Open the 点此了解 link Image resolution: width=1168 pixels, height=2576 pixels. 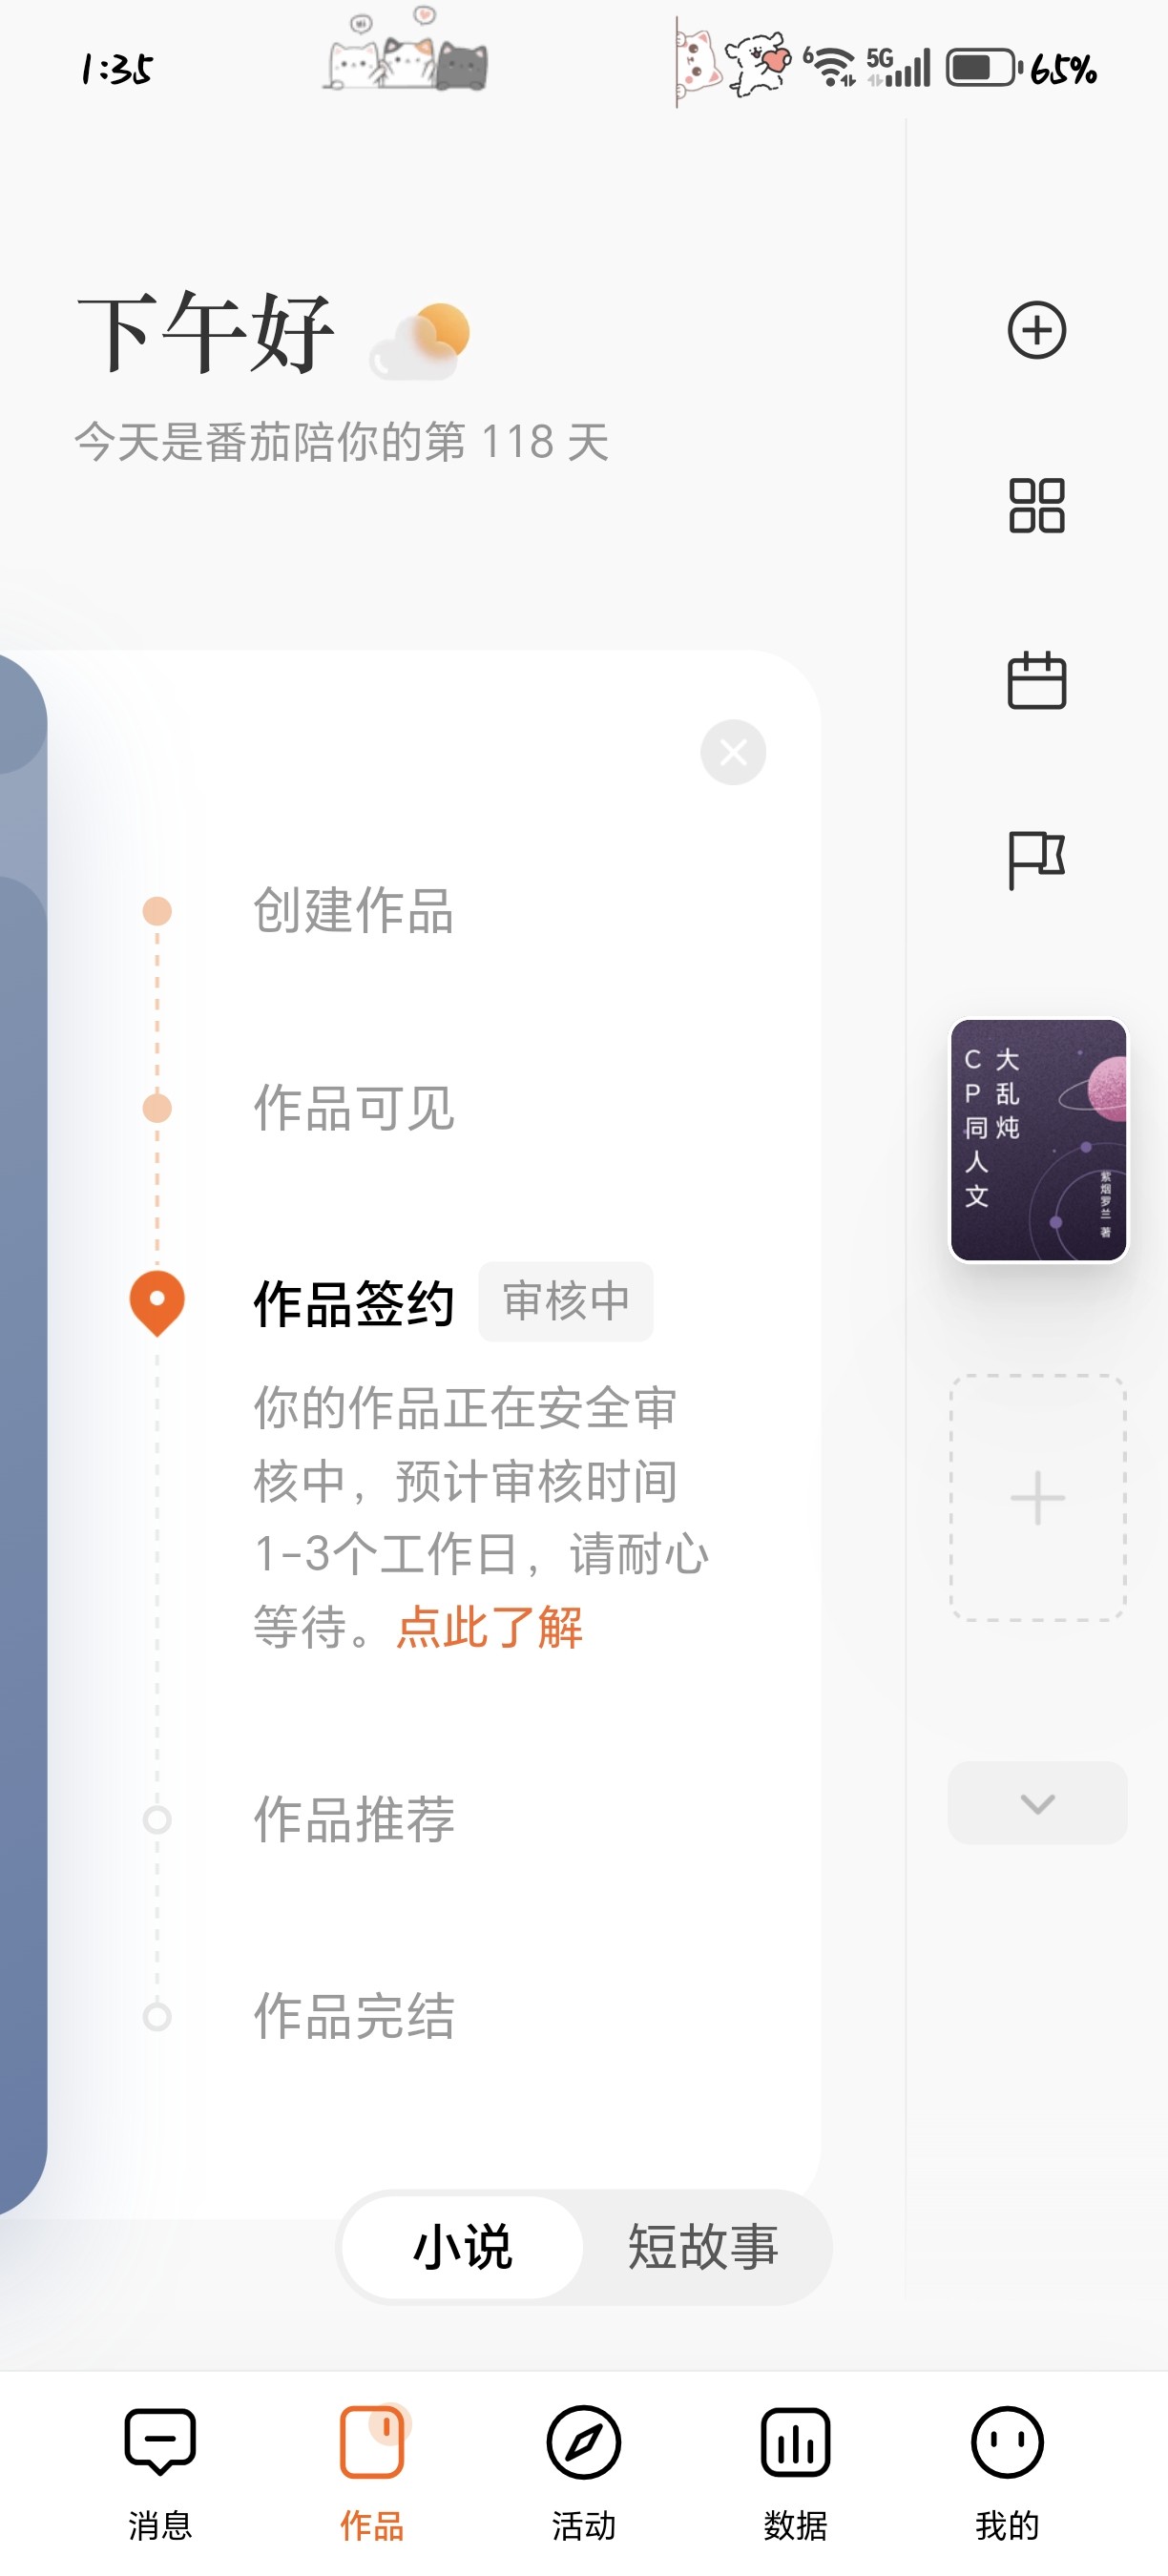coord(490,1627)
